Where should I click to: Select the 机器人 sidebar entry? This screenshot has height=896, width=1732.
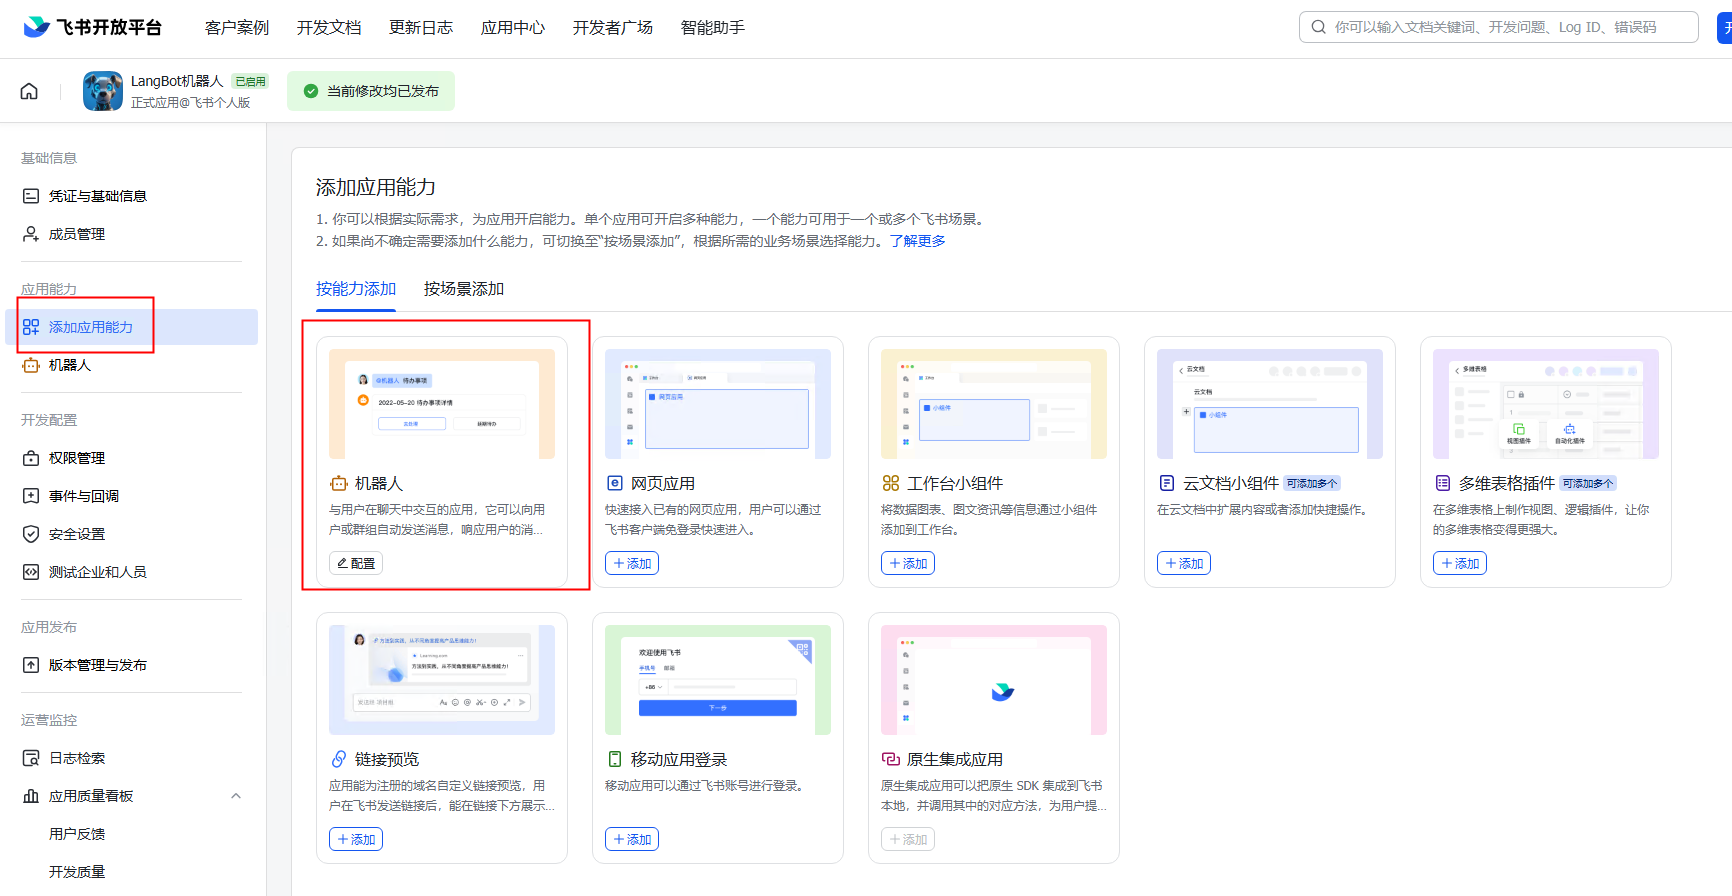click(x=132, y=365)
